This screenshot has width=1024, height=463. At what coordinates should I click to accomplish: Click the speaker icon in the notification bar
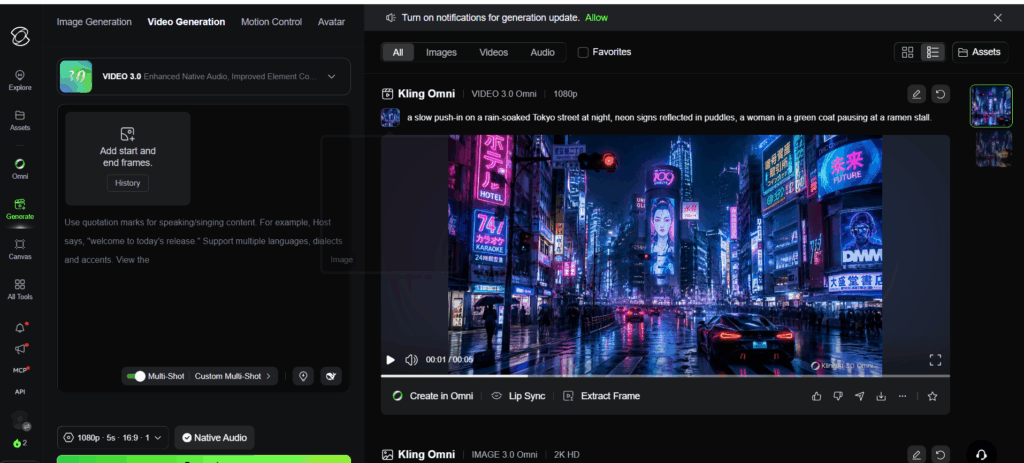tap(391, 18)
